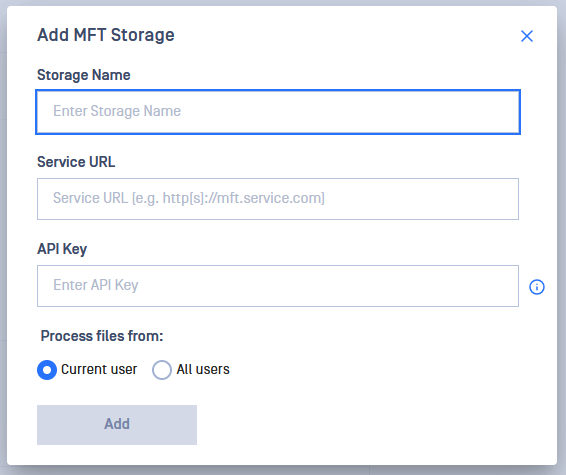Click the info icon beside API Key field
The image size is (566, 475).
537,287
